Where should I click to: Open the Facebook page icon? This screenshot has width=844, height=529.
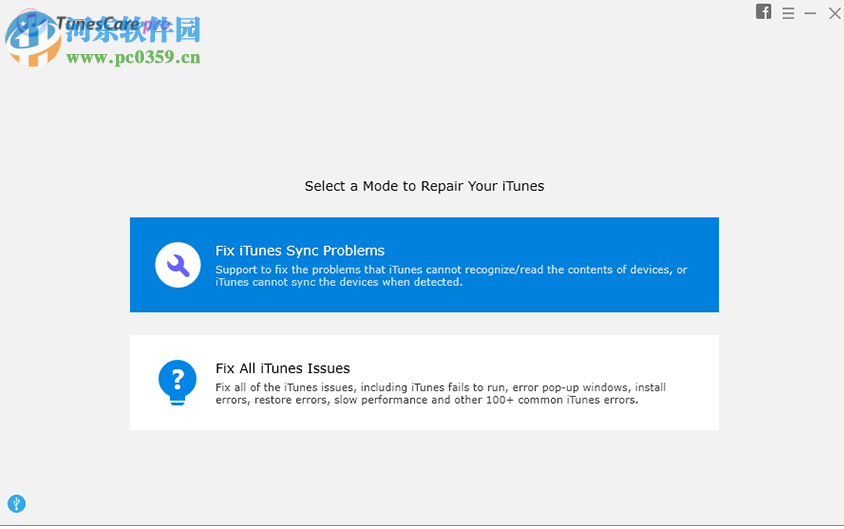[763, 11]
